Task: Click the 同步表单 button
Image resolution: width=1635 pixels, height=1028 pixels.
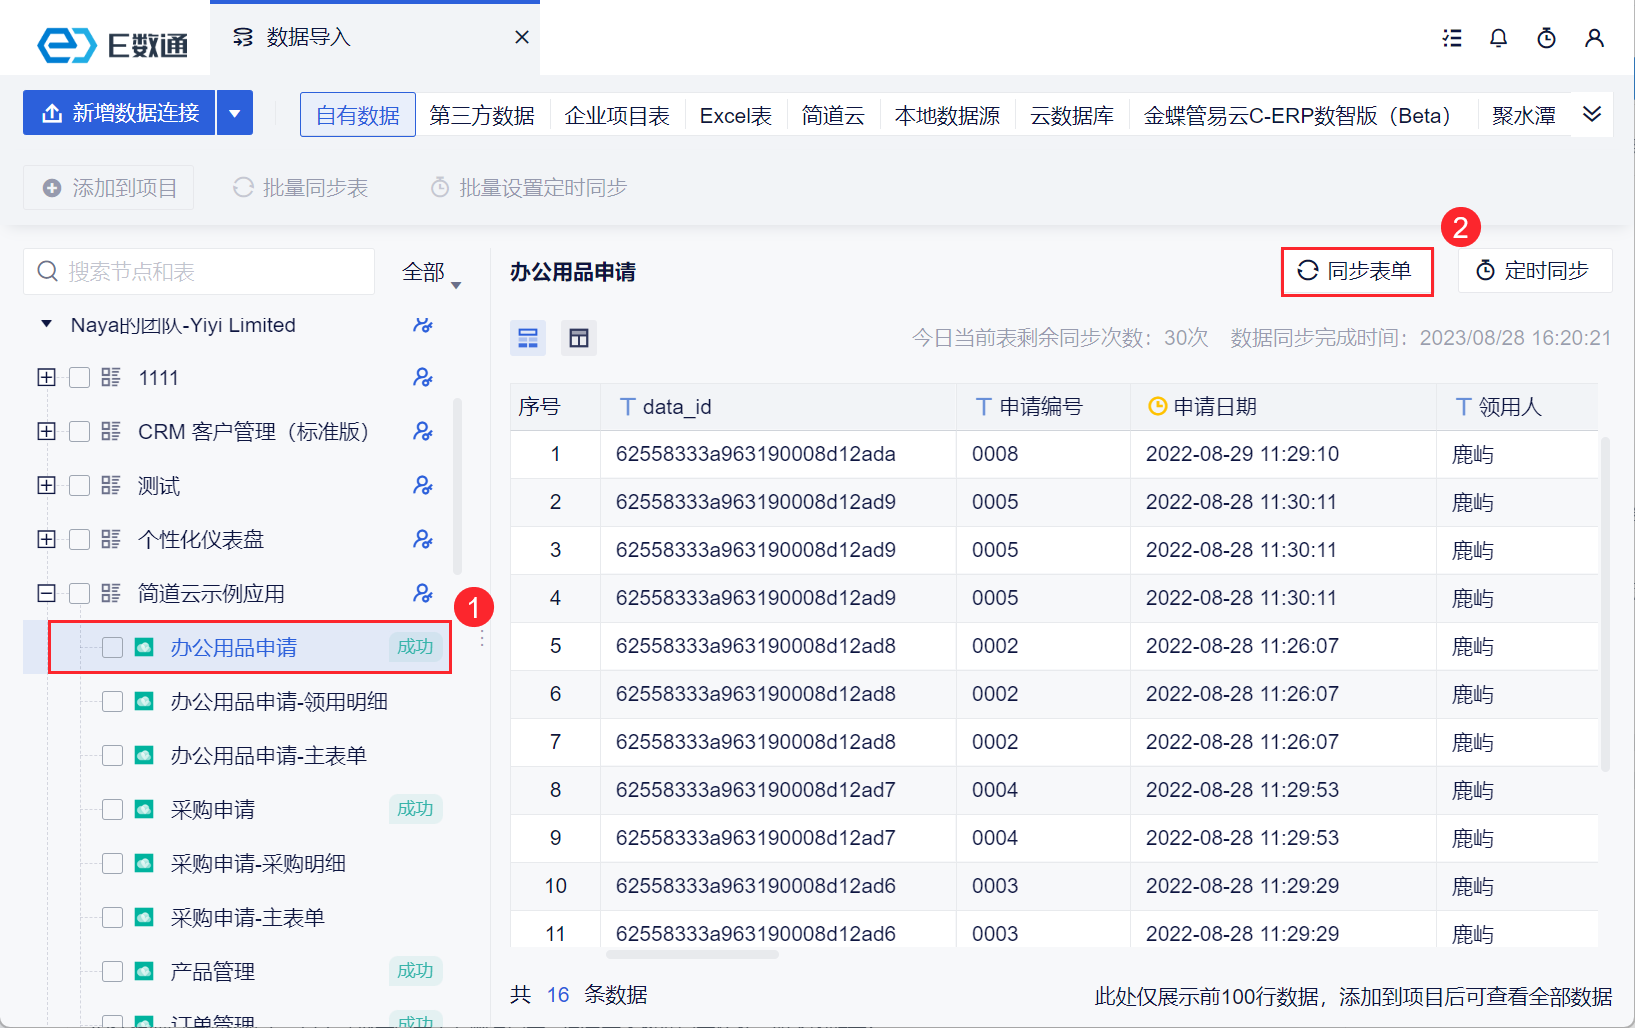Action: (x=1356, y=271)
